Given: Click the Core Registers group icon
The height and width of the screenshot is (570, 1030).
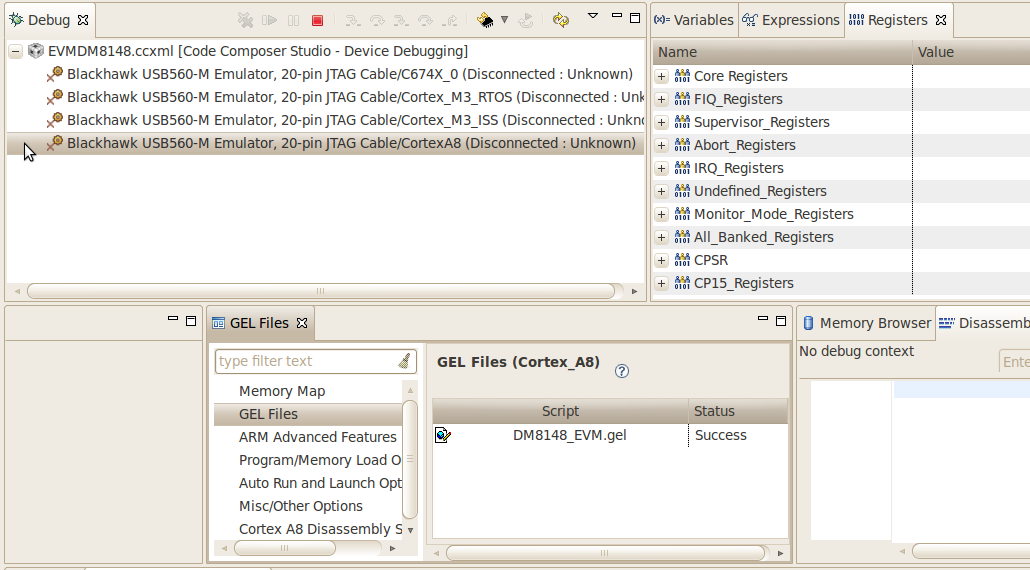Looking at the screenshot, I should 683,76.
